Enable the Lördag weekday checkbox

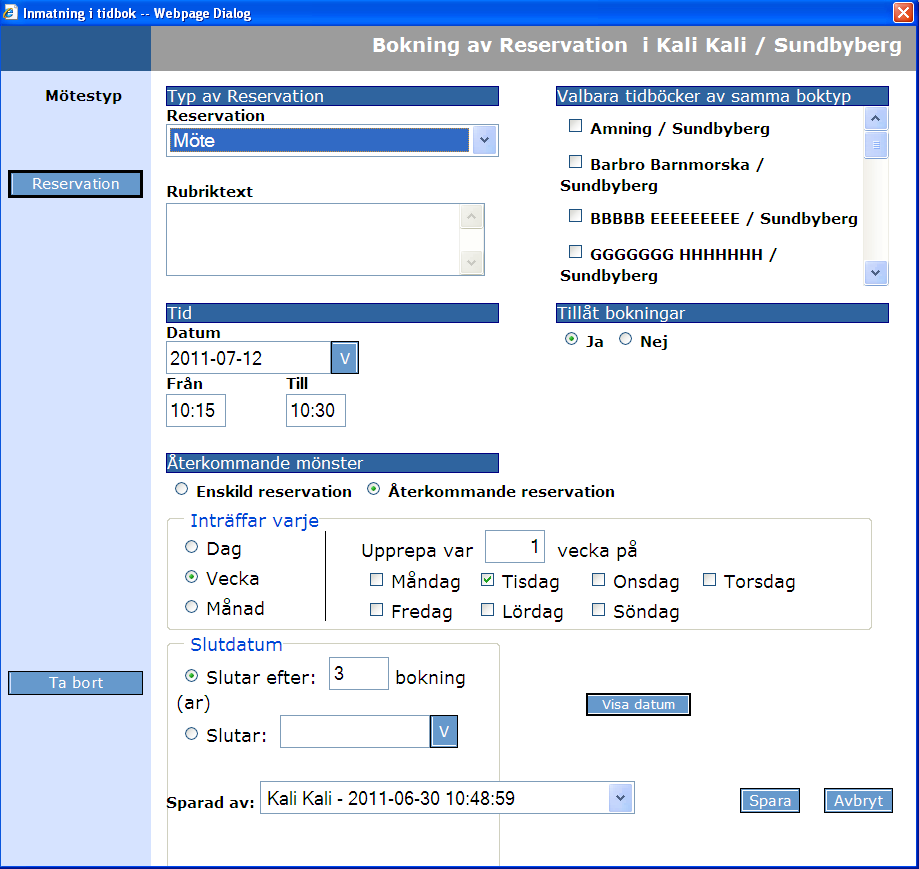point(487,610)
